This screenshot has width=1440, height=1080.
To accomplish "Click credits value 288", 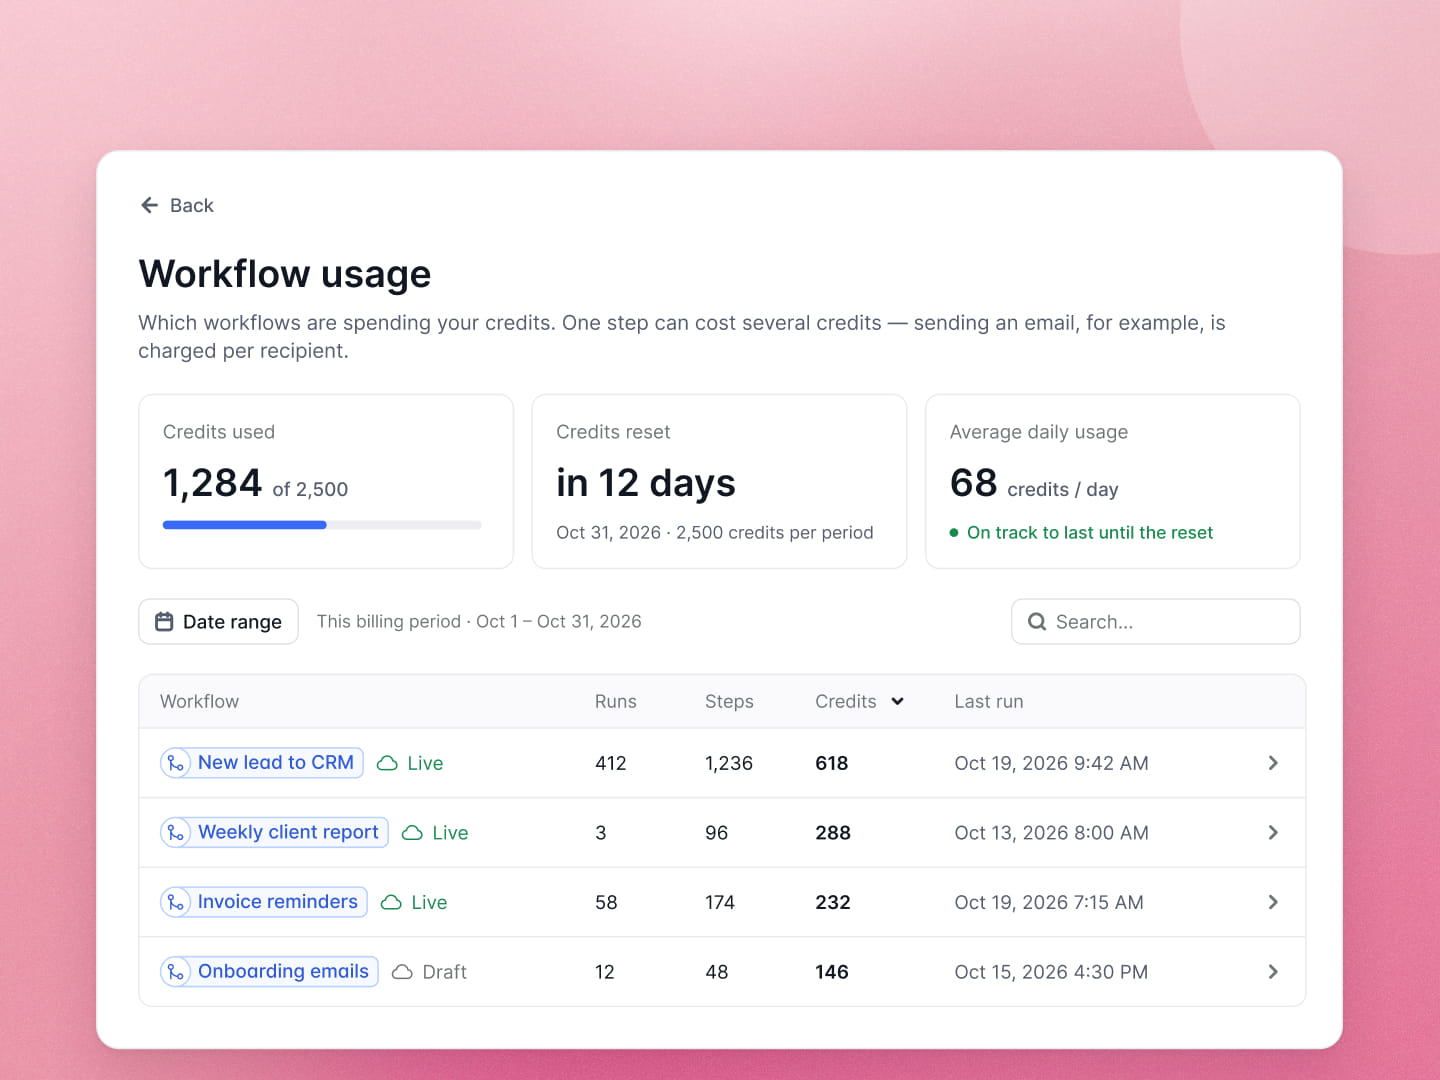I will pos(833,833).
